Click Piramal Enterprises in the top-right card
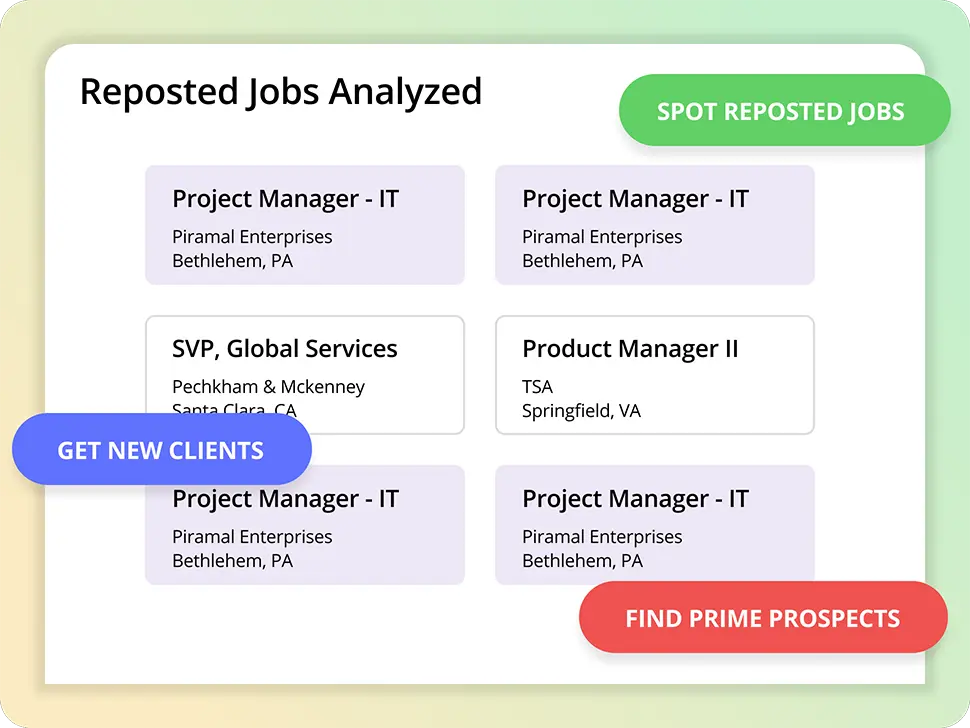Viewport: 970px width, 728px height. pos(602,237)
